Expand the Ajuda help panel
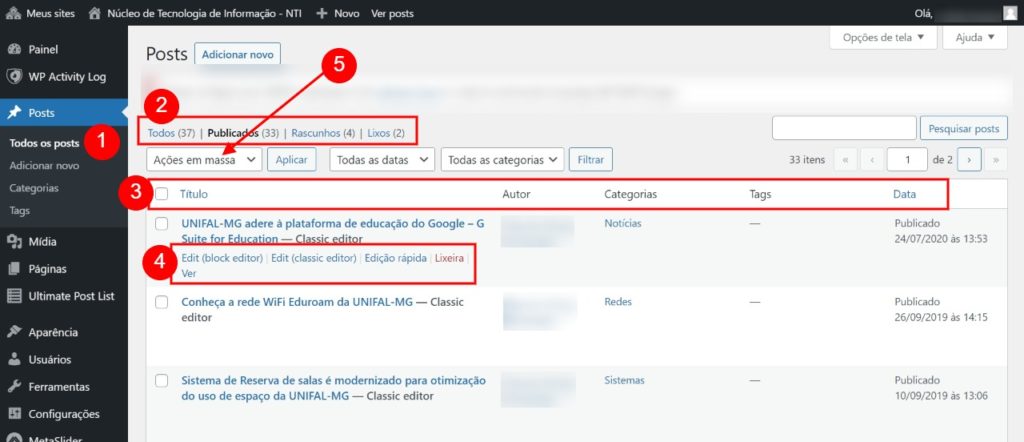 [975, 37]
